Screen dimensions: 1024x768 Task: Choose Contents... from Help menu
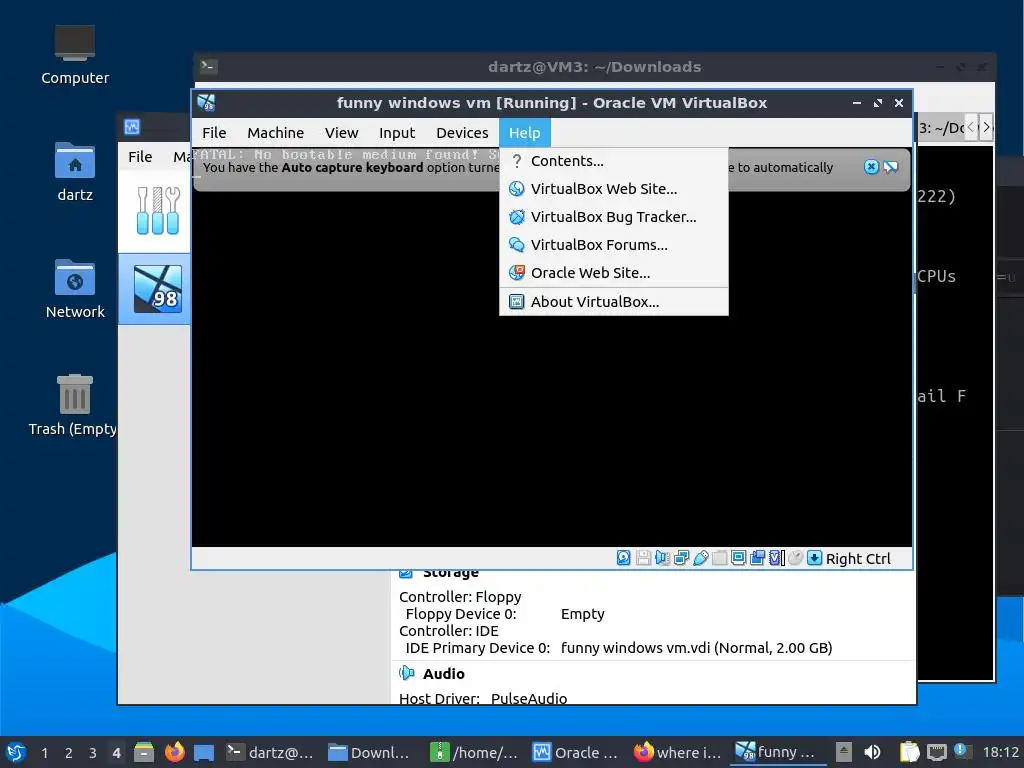[614, 161]
